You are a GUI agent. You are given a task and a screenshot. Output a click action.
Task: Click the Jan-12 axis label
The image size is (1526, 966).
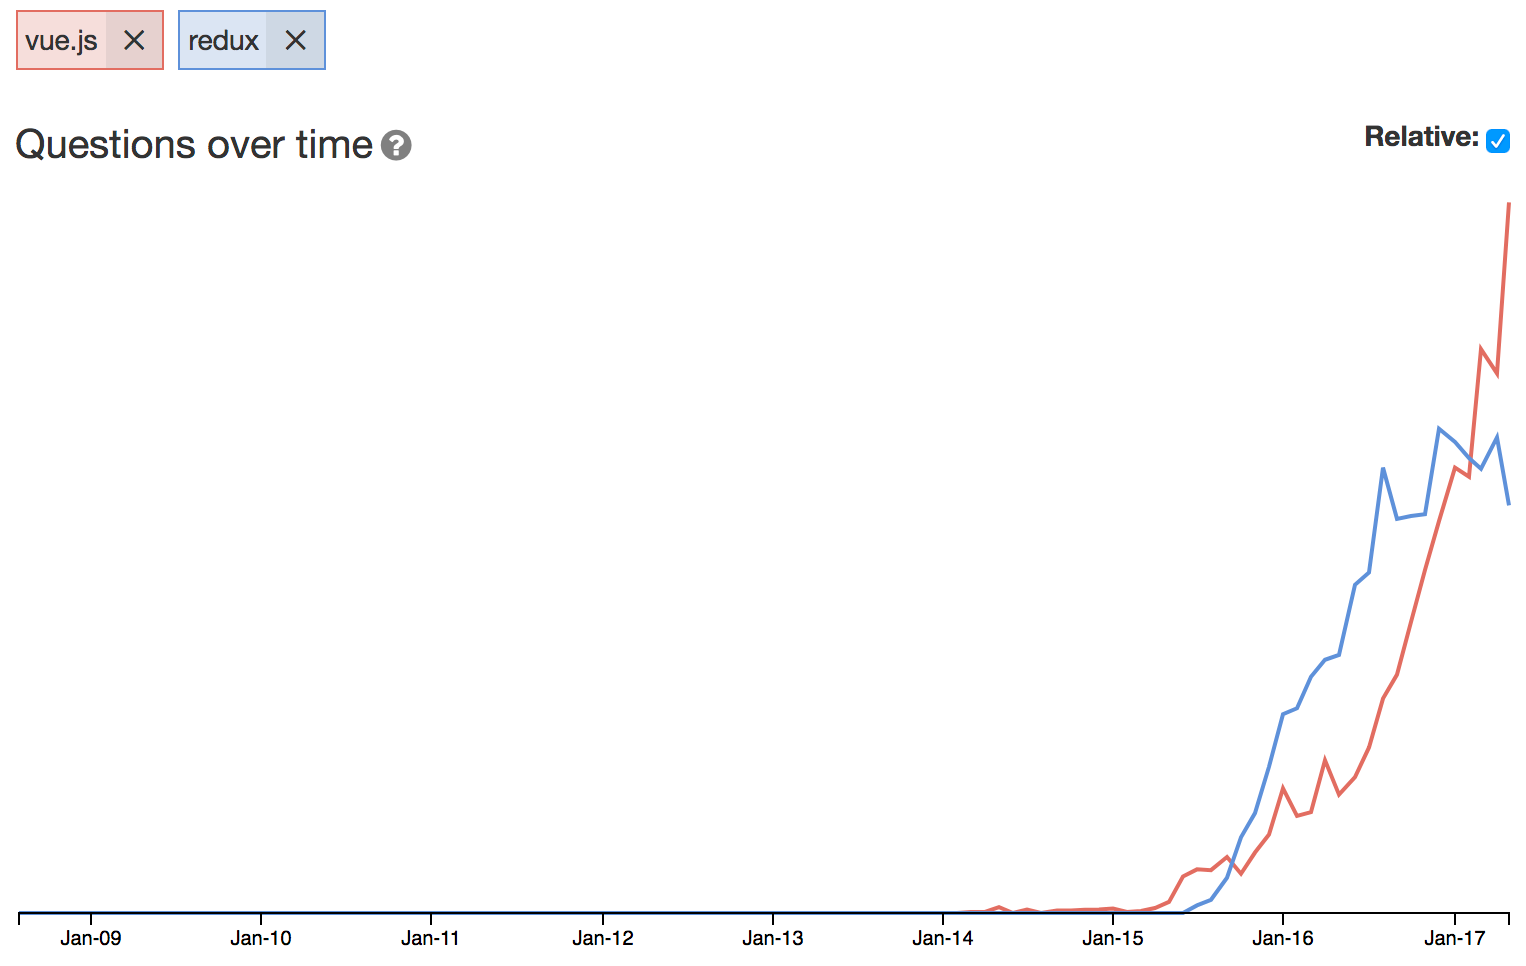click(603, 938)
